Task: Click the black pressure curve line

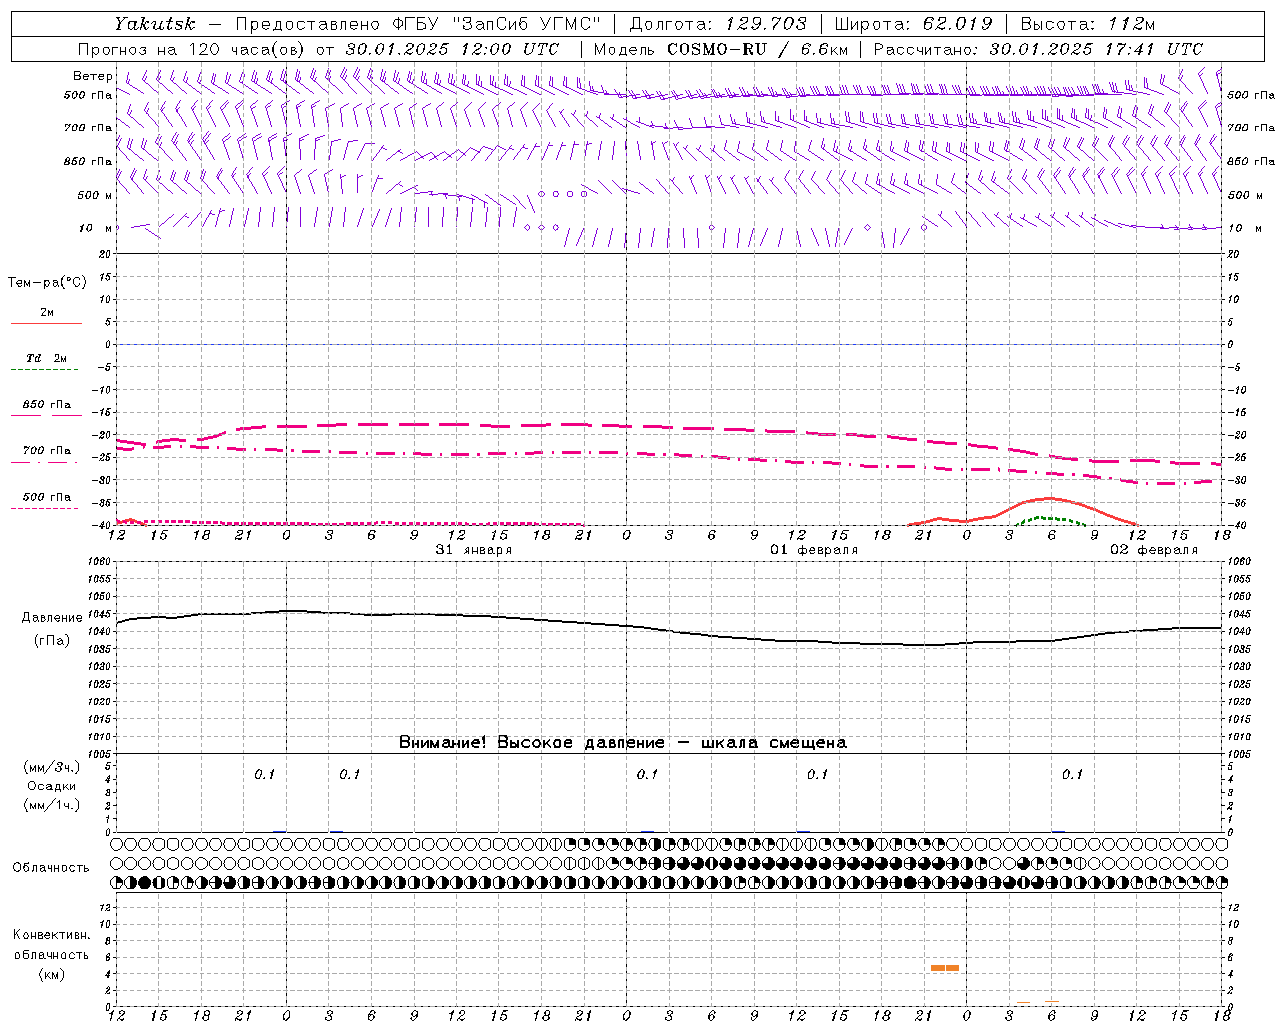Action: [x=669, y=631]
